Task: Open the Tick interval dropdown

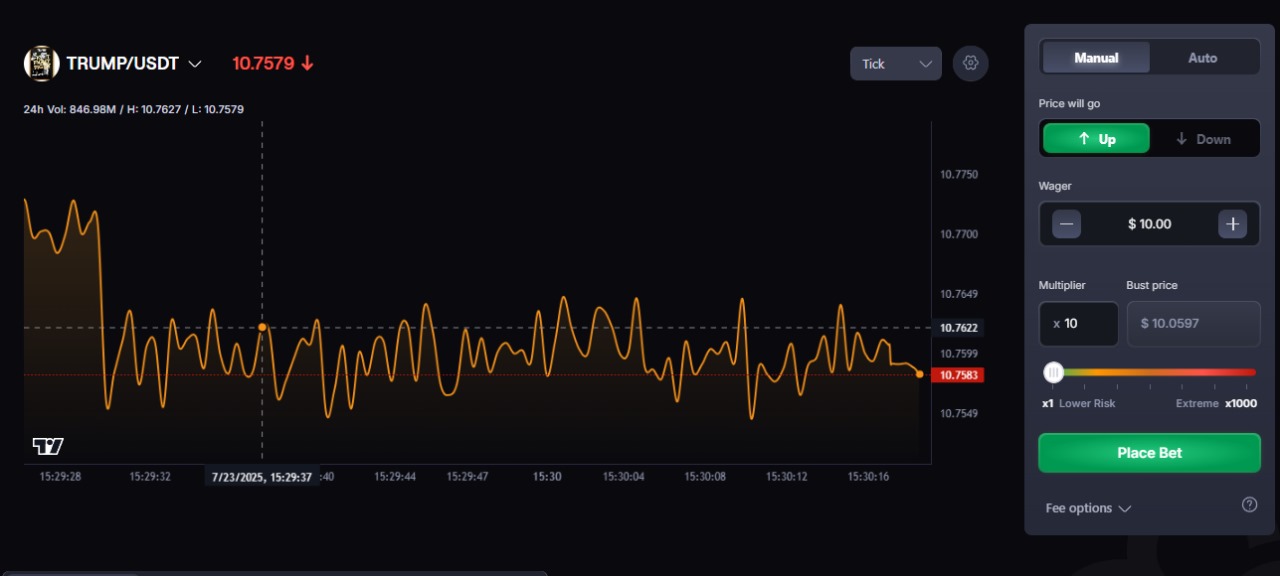Action: [x=896, y=64]
